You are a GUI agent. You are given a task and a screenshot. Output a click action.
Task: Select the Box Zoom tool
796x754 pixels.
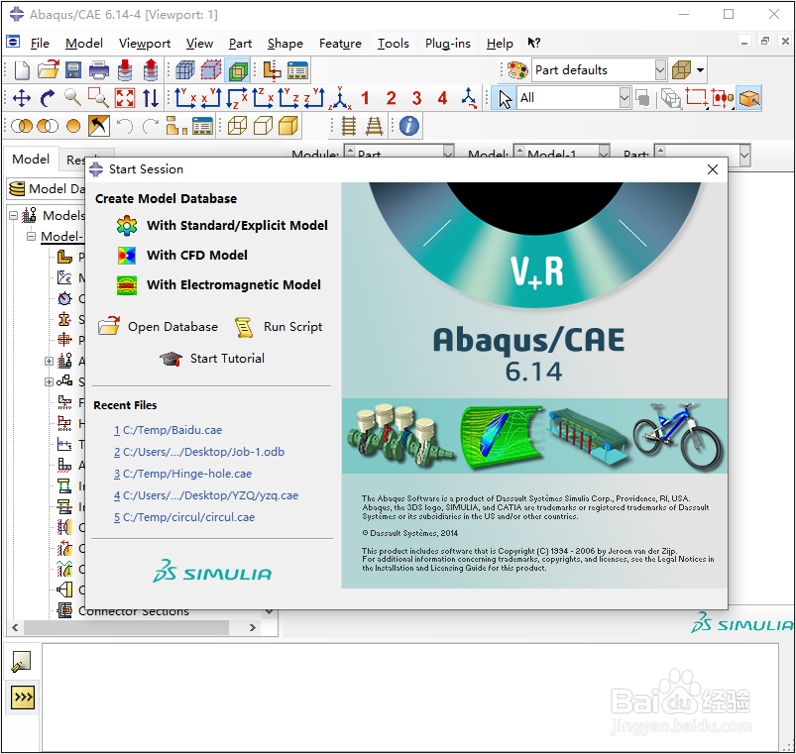pyautogui.click(x=98, y=97)
